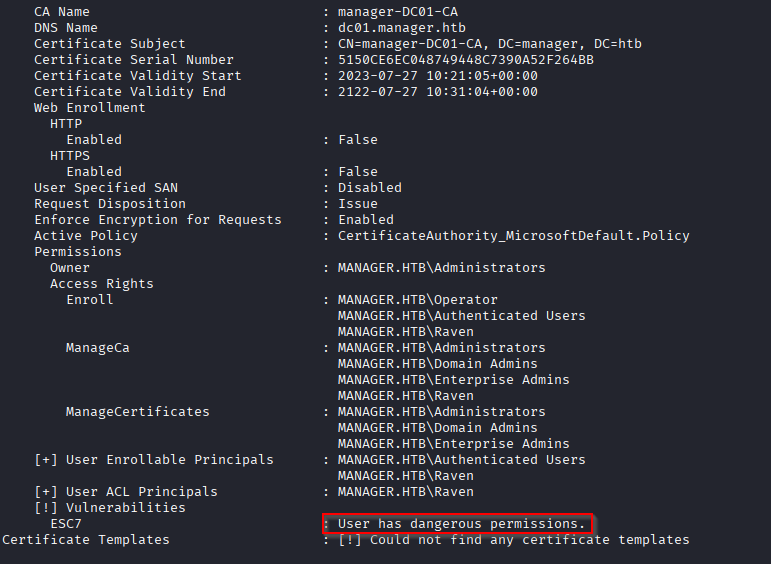Select the DNS name dc01.manager.htb
This screenshot has width=771, height=564.
(402, 28)
